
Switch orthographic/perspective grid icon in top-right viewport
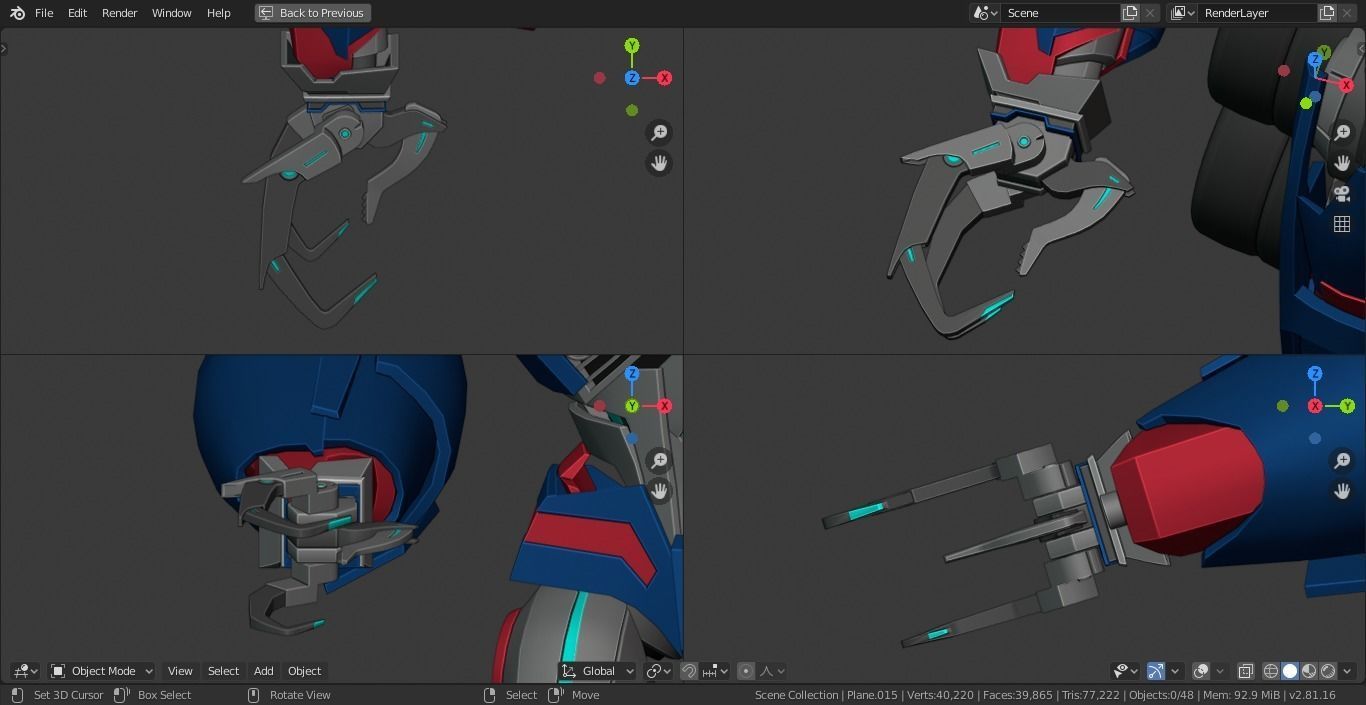tap(1342, 224)
